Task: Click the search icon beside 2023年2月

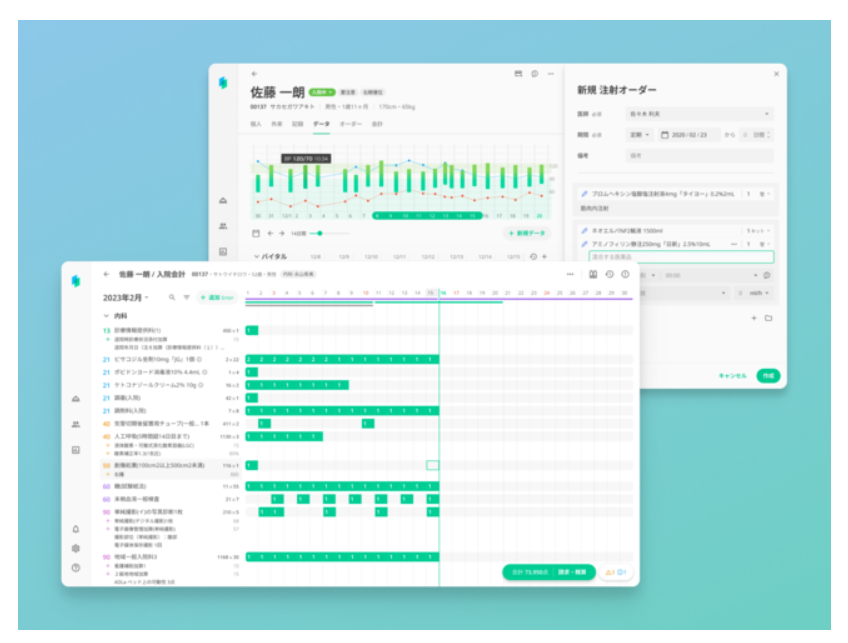Action: (x=172, y=297)
